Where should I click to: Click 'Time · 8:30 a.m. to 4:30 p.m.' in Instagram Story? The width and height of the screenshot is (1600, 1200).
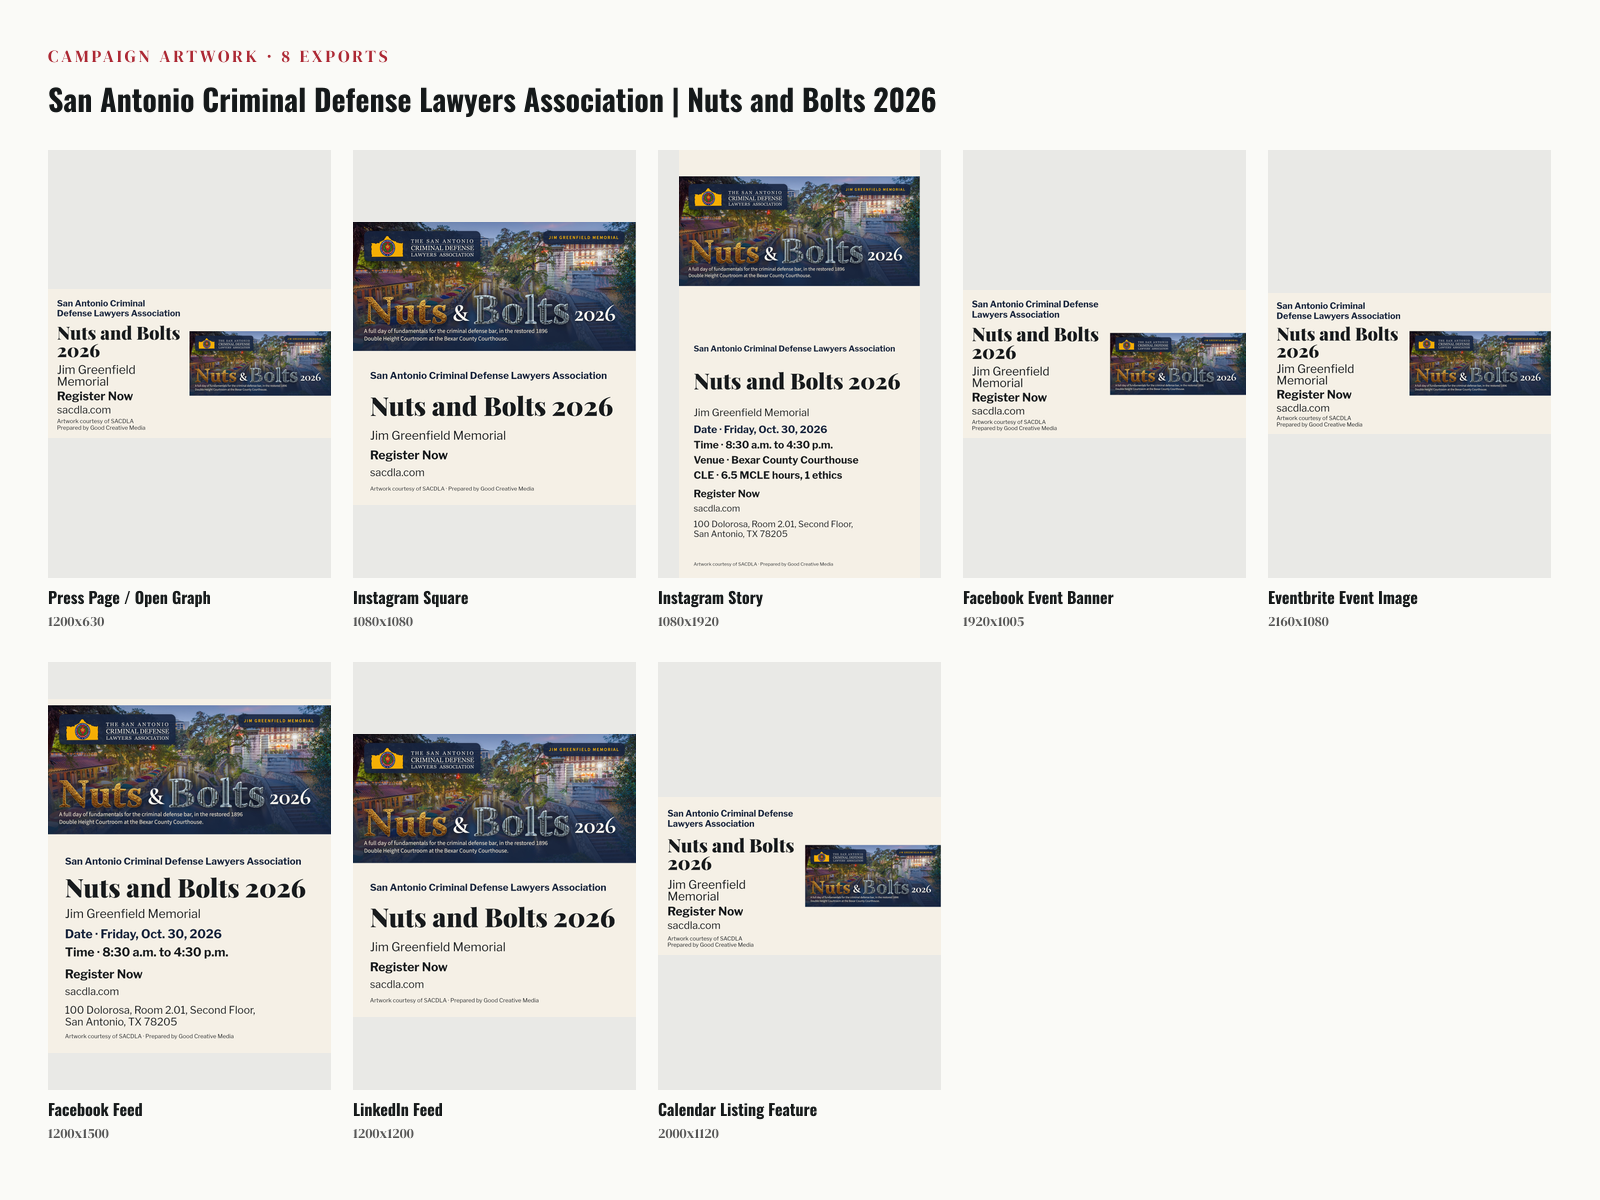pos(763,445)
